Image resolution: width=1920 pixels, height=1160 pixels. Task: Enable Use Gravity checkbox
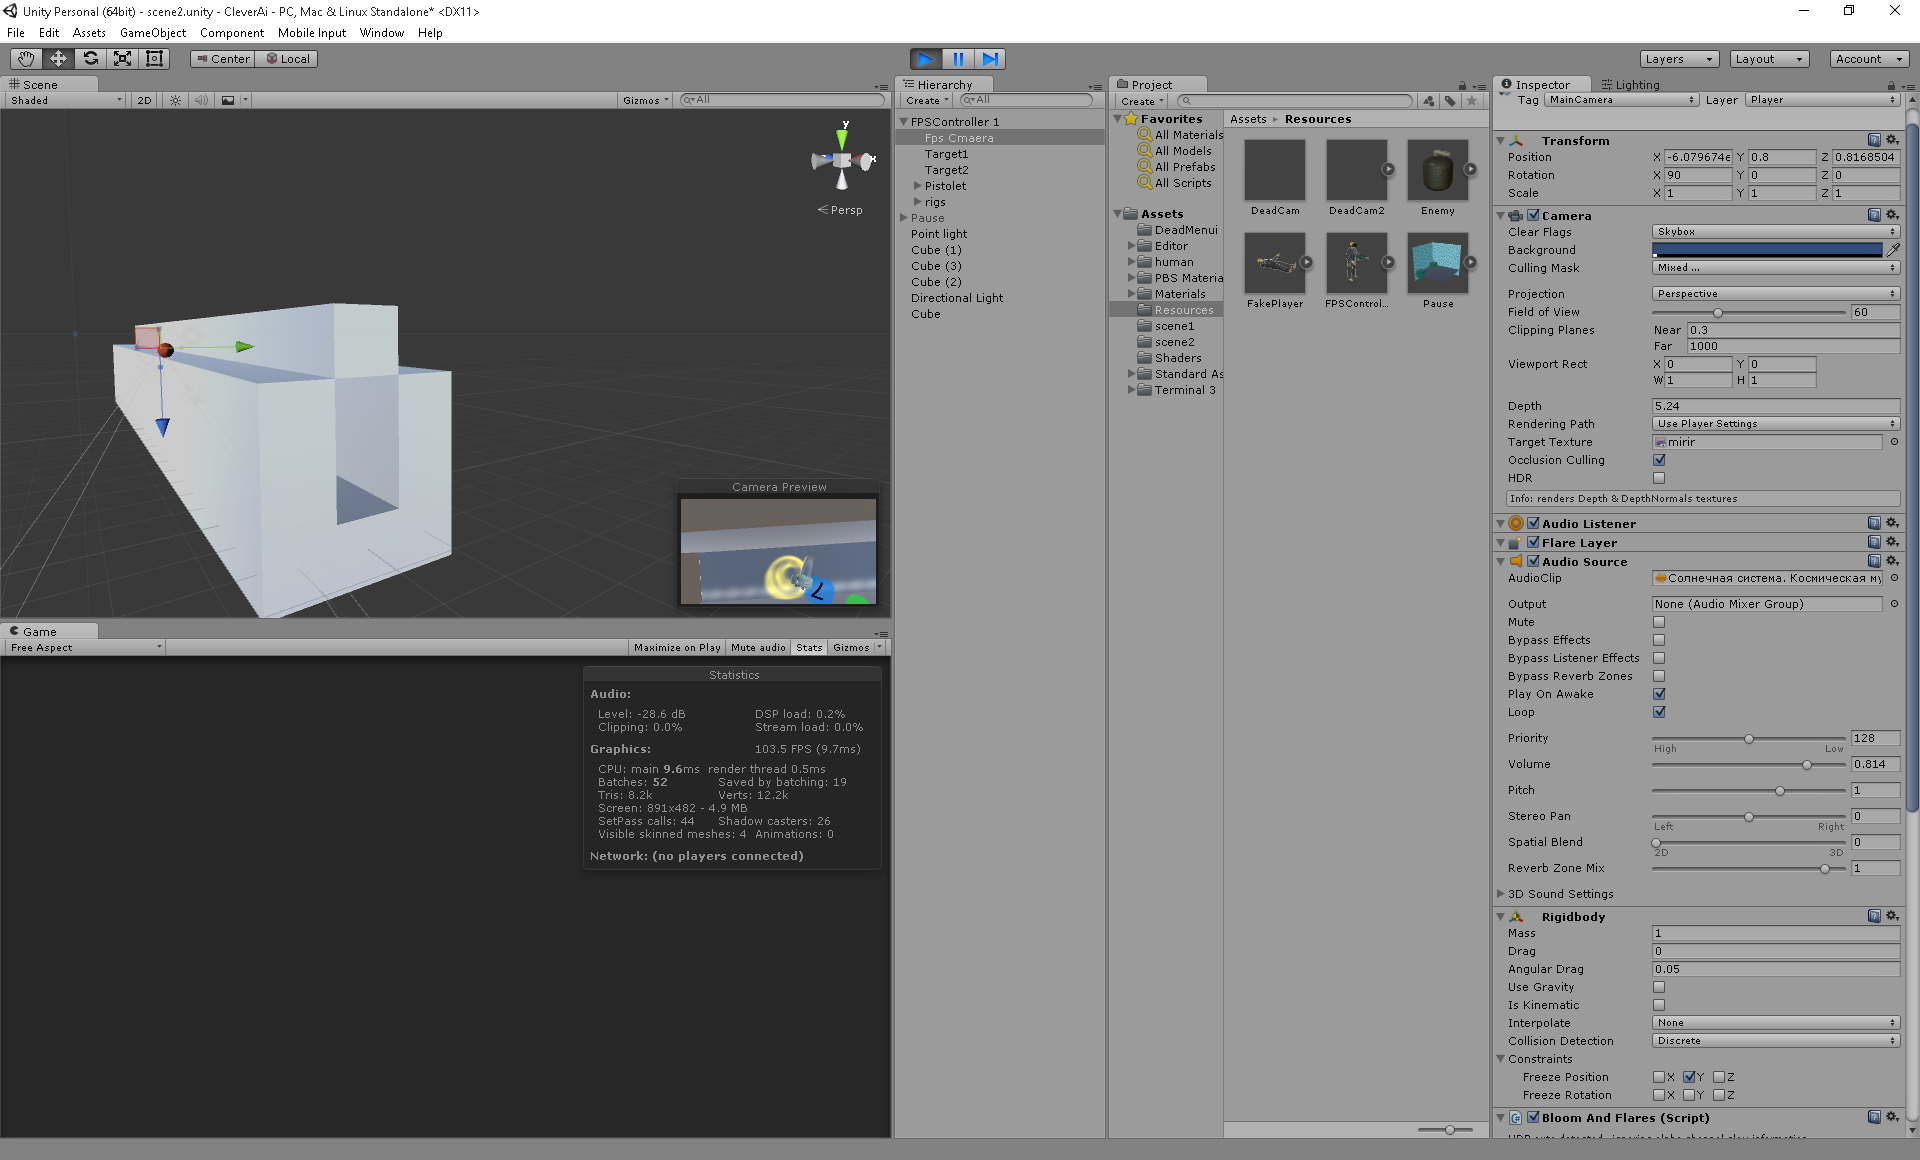1659,987
